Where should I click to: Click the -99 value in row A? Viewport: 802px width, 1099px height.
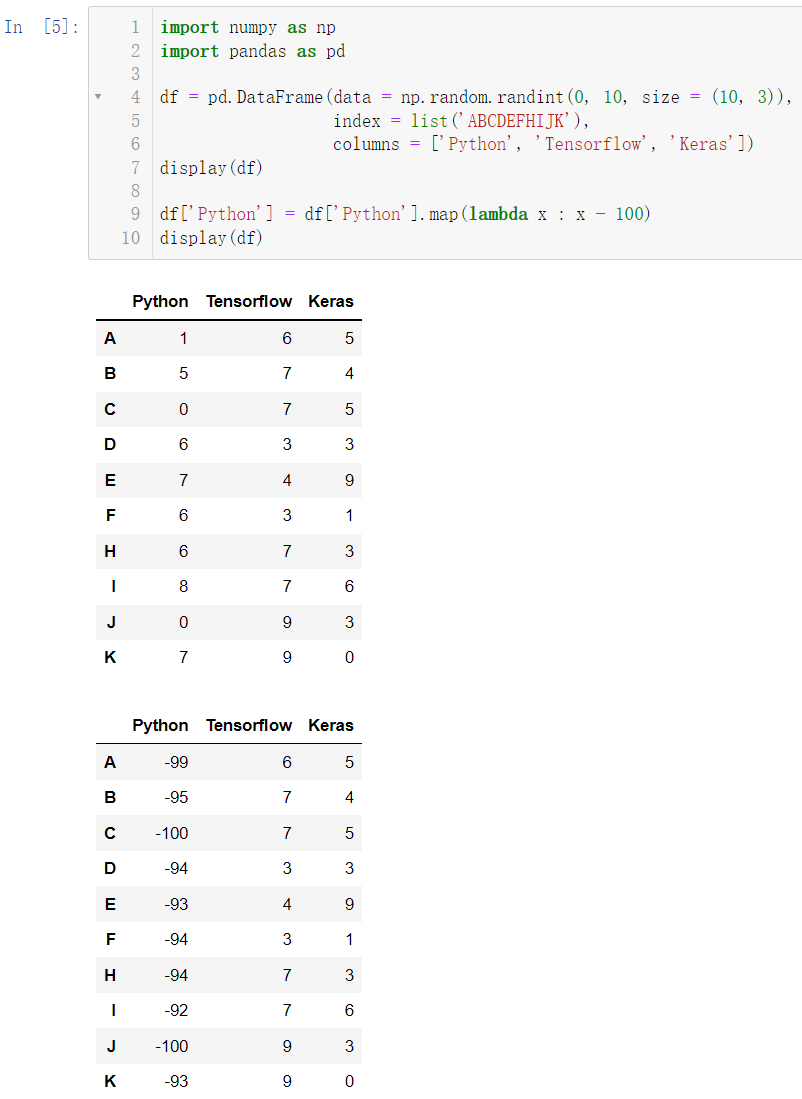tap(176, 763)
